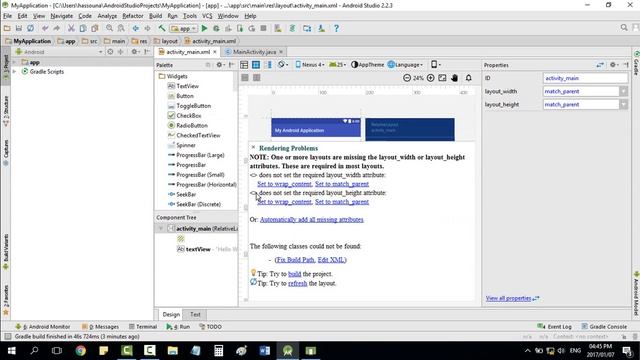
Task: Click 'Fix Build Path' link
Action: (295, 260)
